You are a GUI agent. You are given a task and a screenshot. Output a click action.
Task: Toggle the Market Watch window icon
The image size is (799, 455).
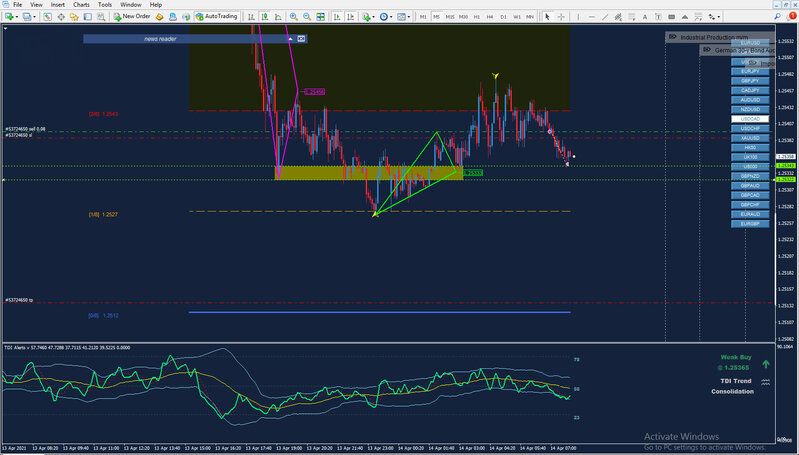click(47, 17)
